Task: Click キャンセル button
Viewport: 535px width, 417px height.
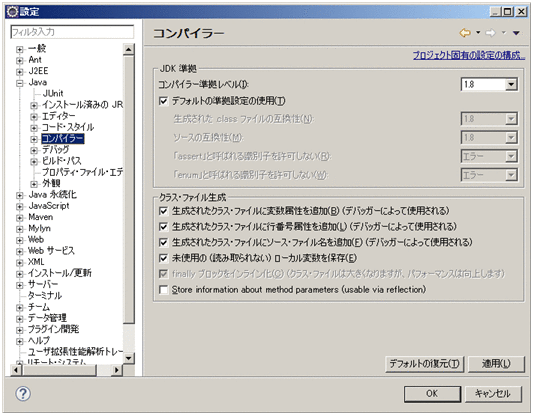Action: pos(493,394)
